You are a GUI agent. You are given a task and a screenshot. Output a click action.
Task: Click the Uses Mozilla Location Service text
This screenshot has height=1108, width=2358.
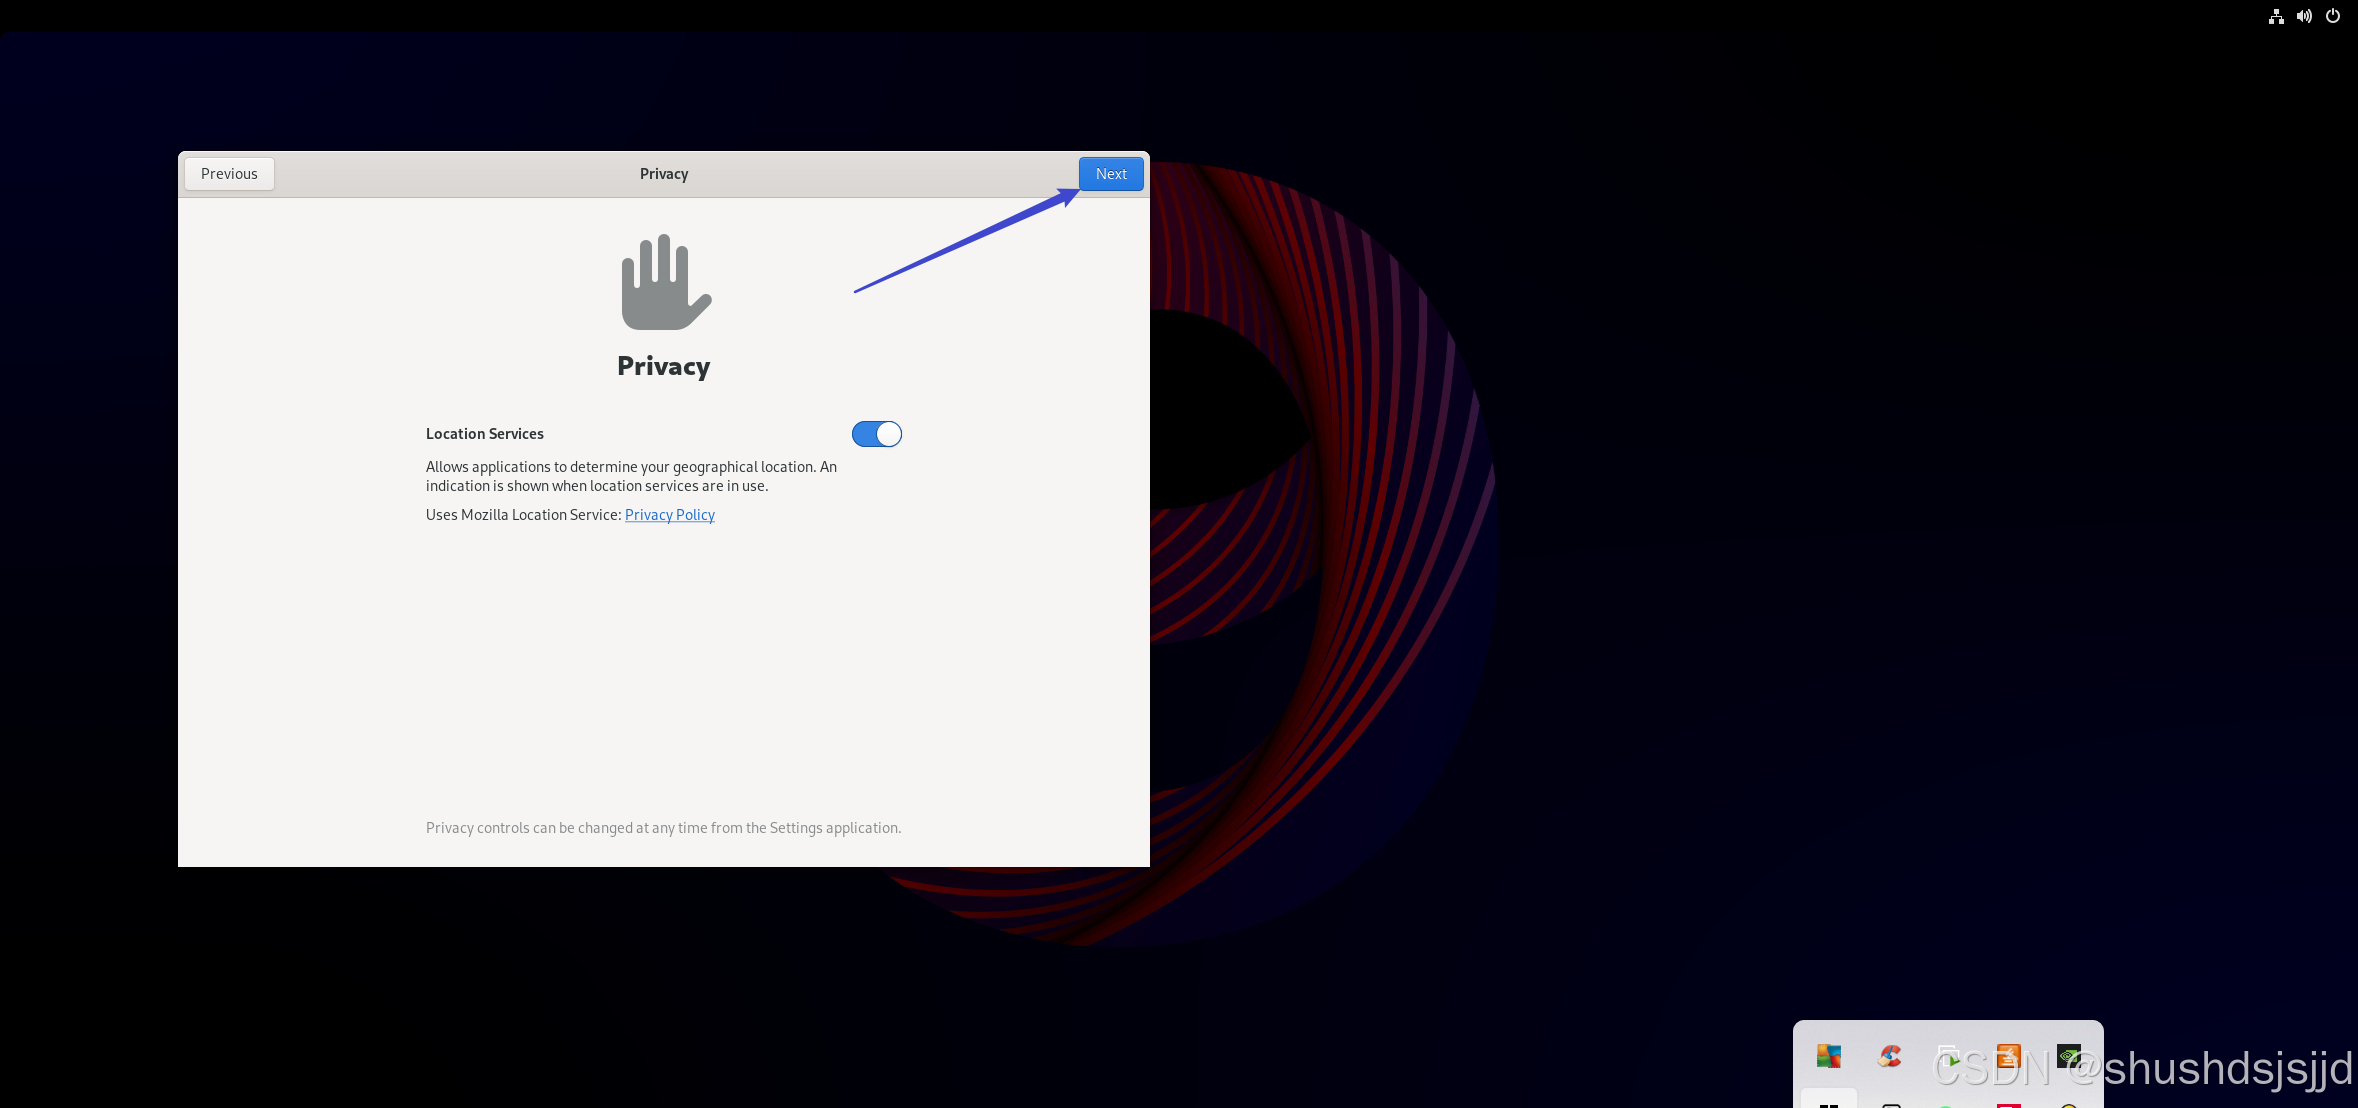523,515
